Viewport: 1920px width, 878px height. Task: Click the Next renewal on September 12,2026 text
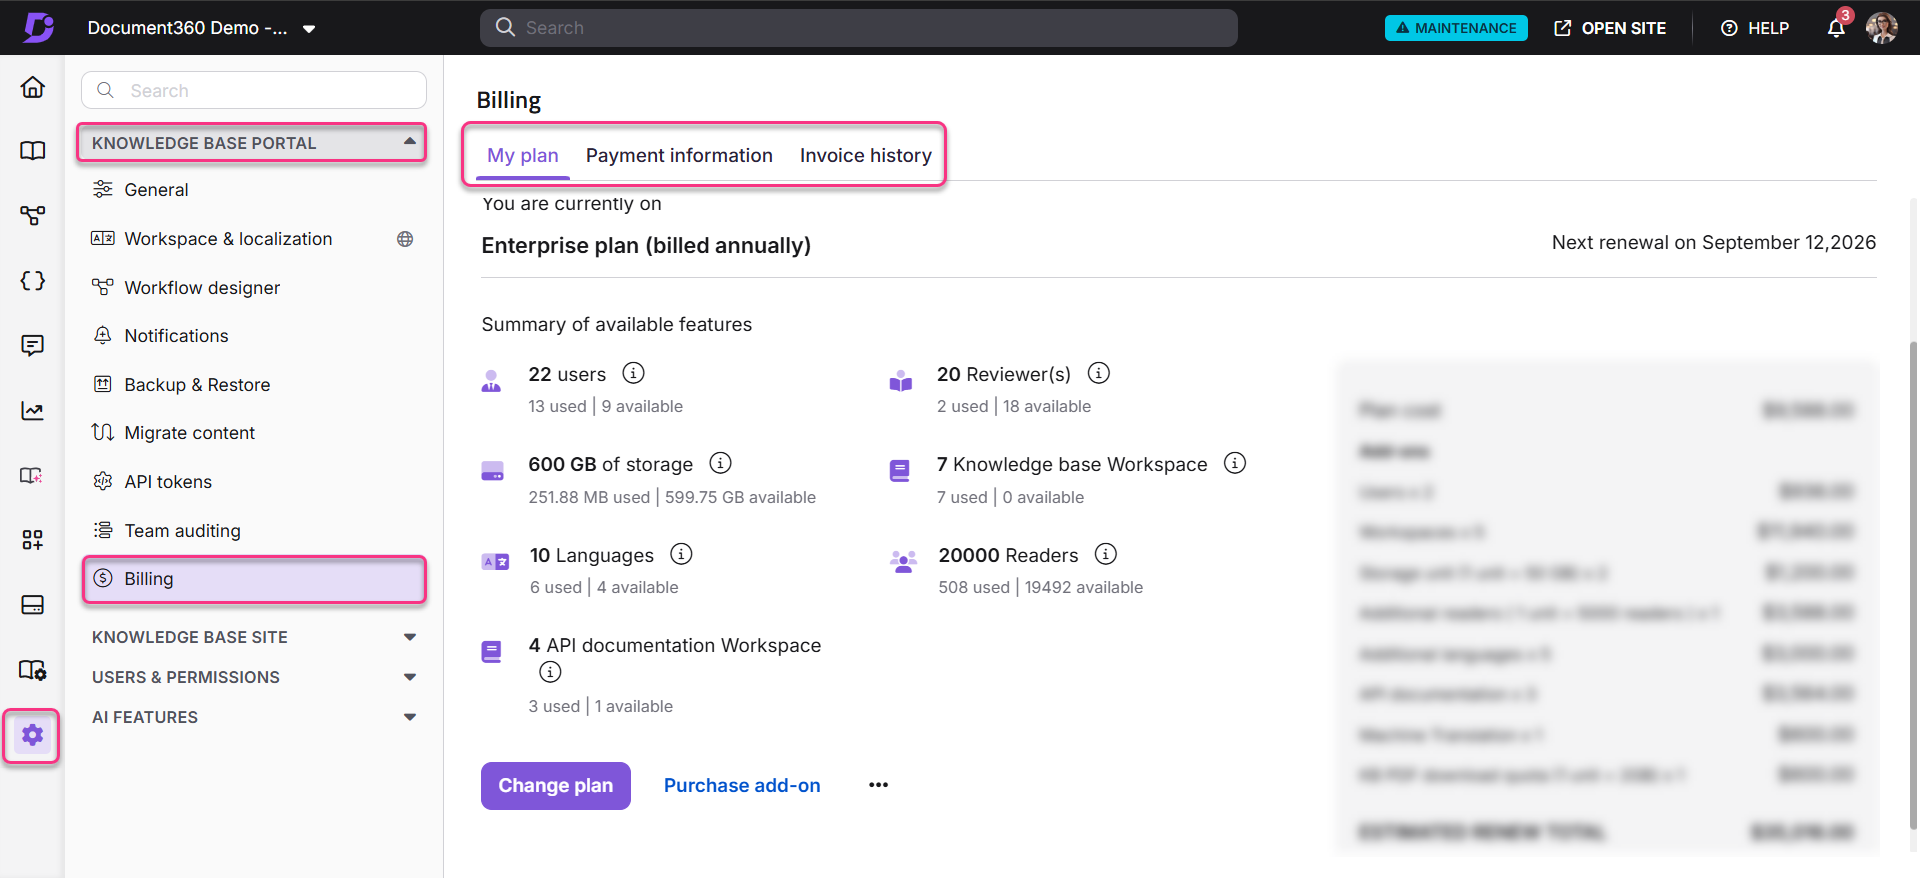(x=1713, y=242)
